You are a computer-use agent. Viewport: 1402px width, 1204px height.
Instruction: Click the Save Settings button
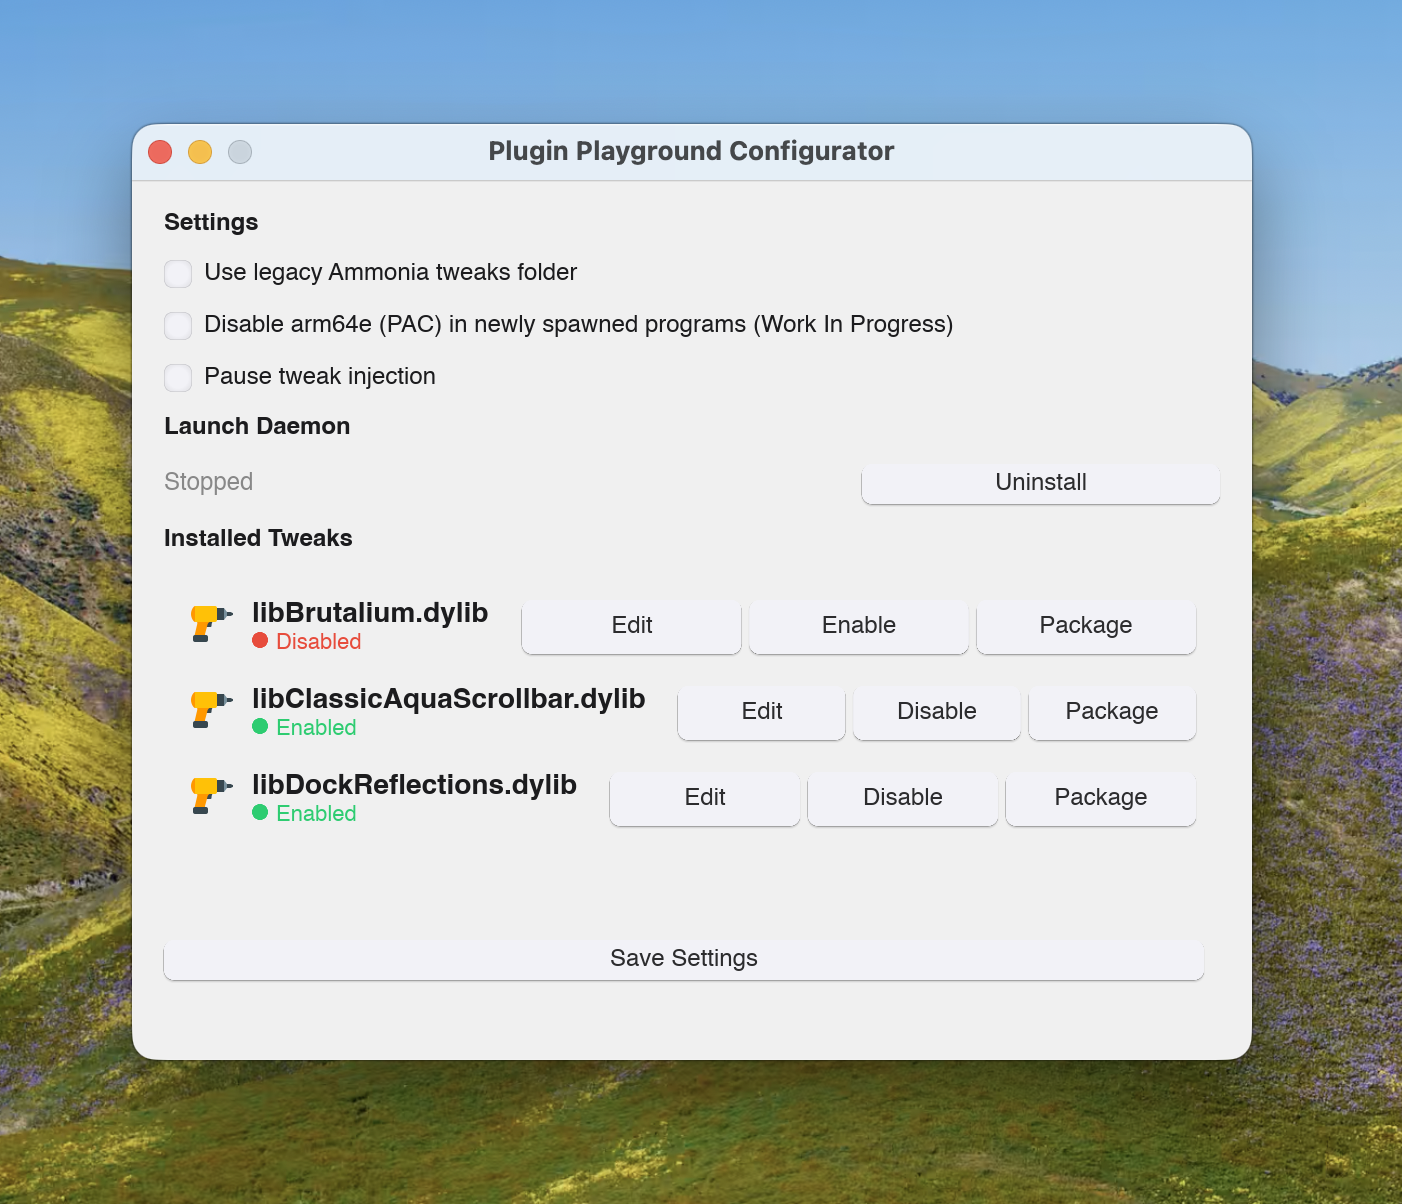[684, 959]
